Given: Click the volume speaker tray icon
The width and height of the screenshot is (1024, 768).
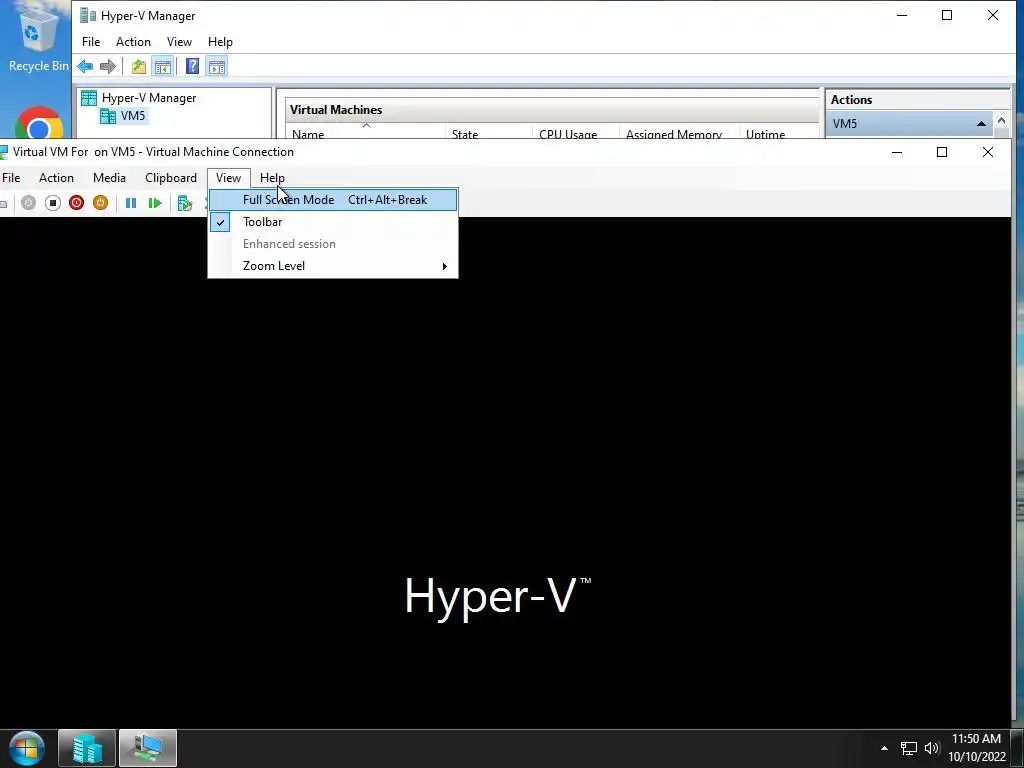Looking at the screenshot, I should 932,748.
